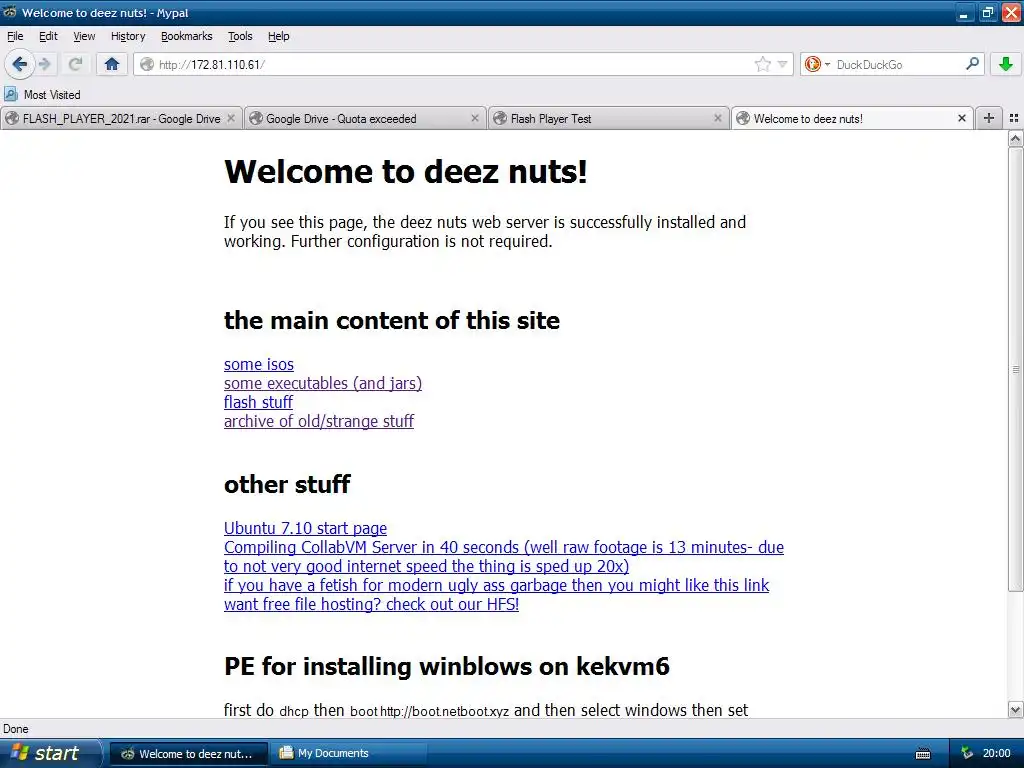Click the Mypal icon in title bar

9,12
